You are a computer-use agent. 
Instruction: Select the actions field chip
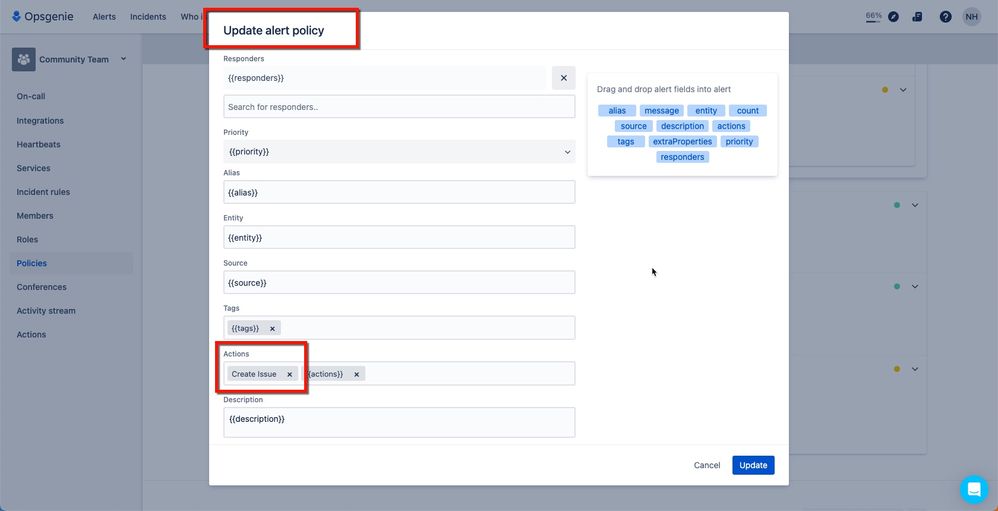731,126
